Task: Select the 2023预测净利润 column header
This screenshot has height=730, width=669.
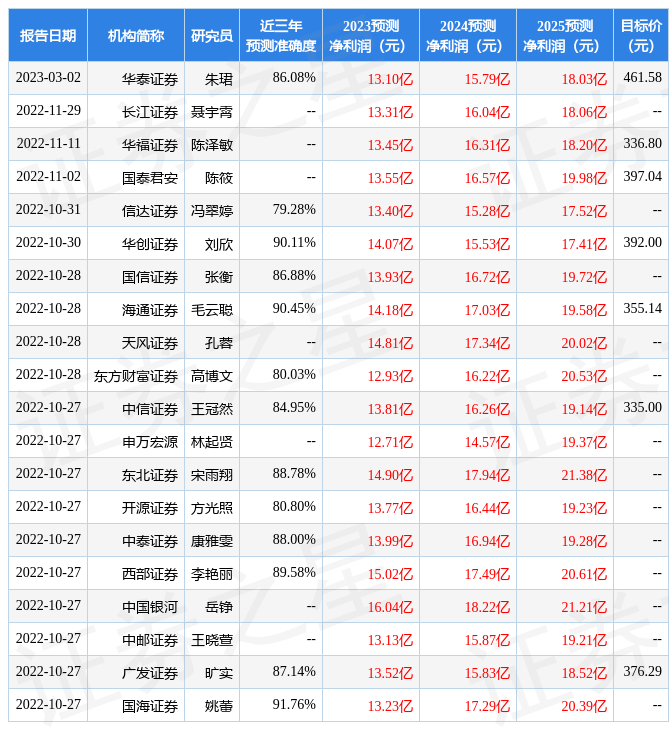Action: coord(371,35)
